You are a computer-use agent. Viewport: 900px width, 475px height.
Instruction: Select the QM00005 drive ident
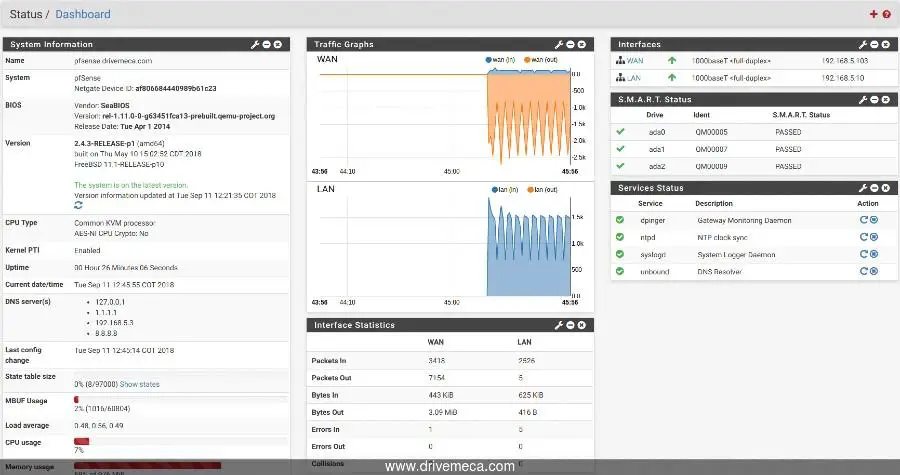pyautogui.click(x=711, y=132)
